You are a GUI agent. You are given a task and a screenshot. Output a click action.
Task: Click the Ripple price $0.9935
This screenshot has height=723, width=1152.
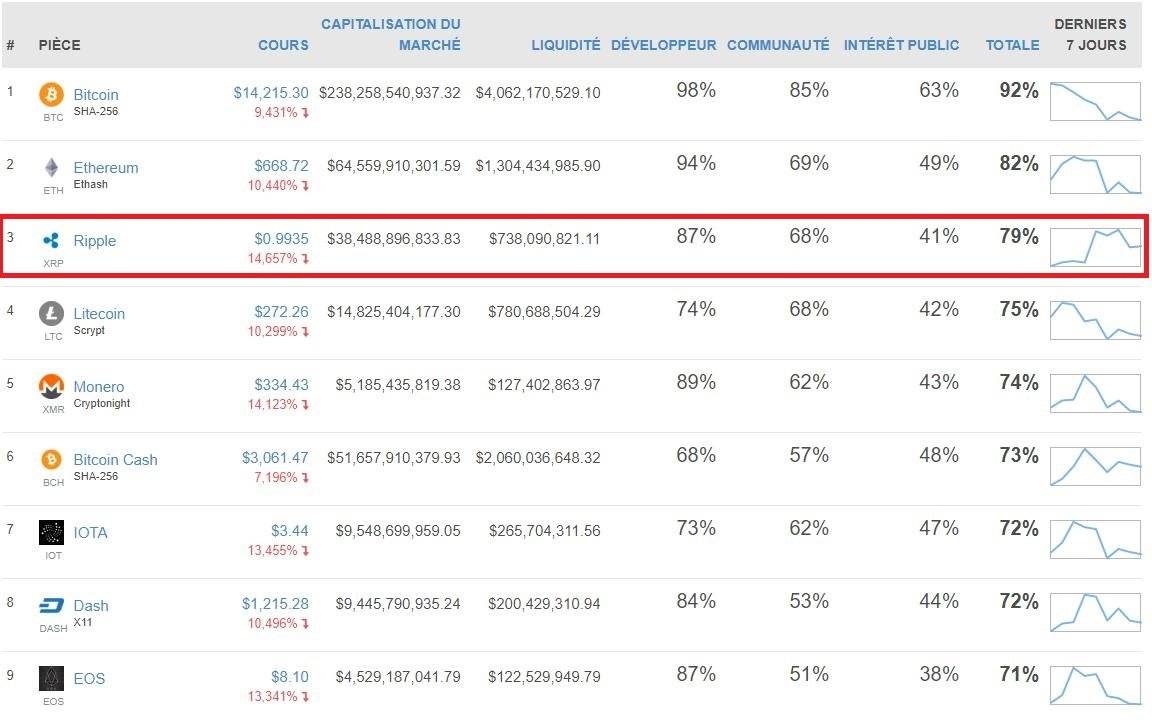(x=281, y=239)
